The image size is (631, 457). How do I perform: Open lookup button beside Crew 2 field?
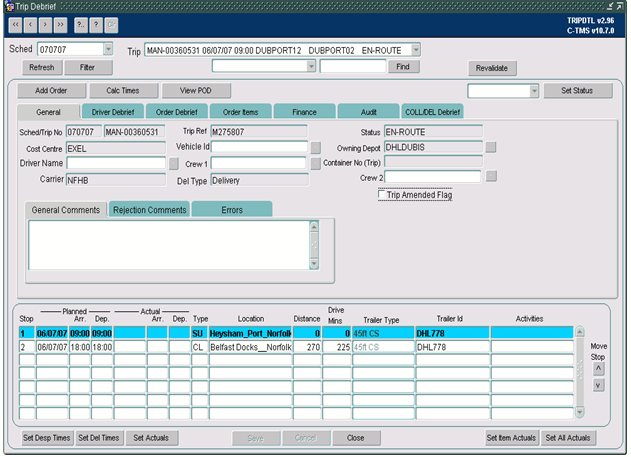click(x=491, y=176)
